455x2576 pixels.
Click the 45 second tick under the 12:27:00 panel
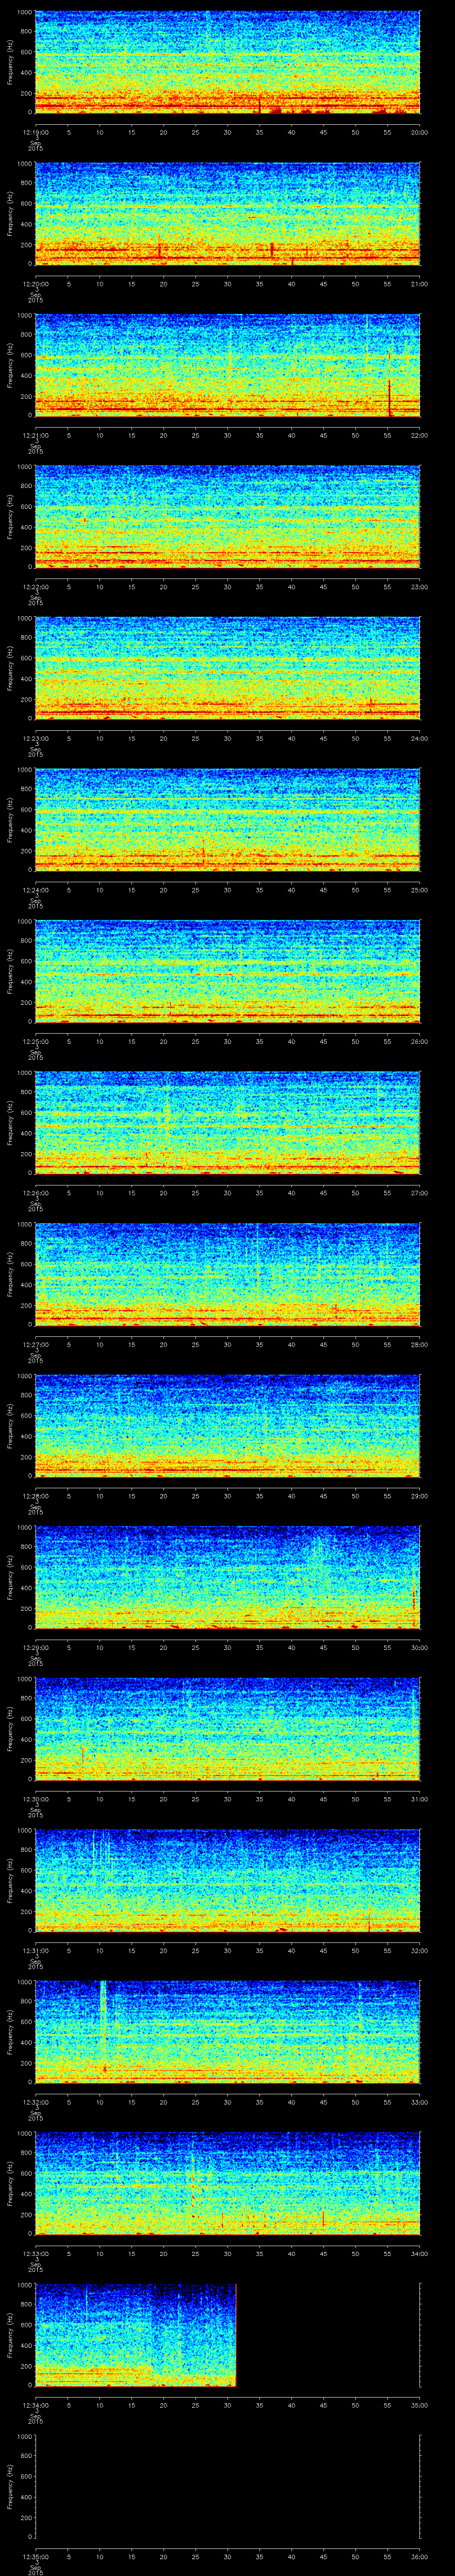click(323, 1344)
